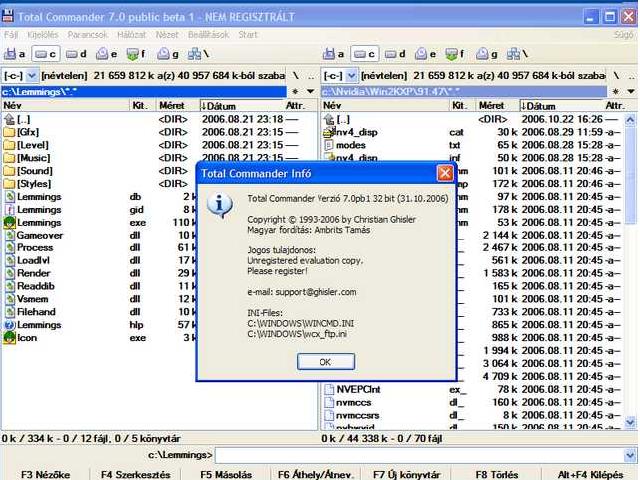Open the Parancsok menu

point(87,35)
